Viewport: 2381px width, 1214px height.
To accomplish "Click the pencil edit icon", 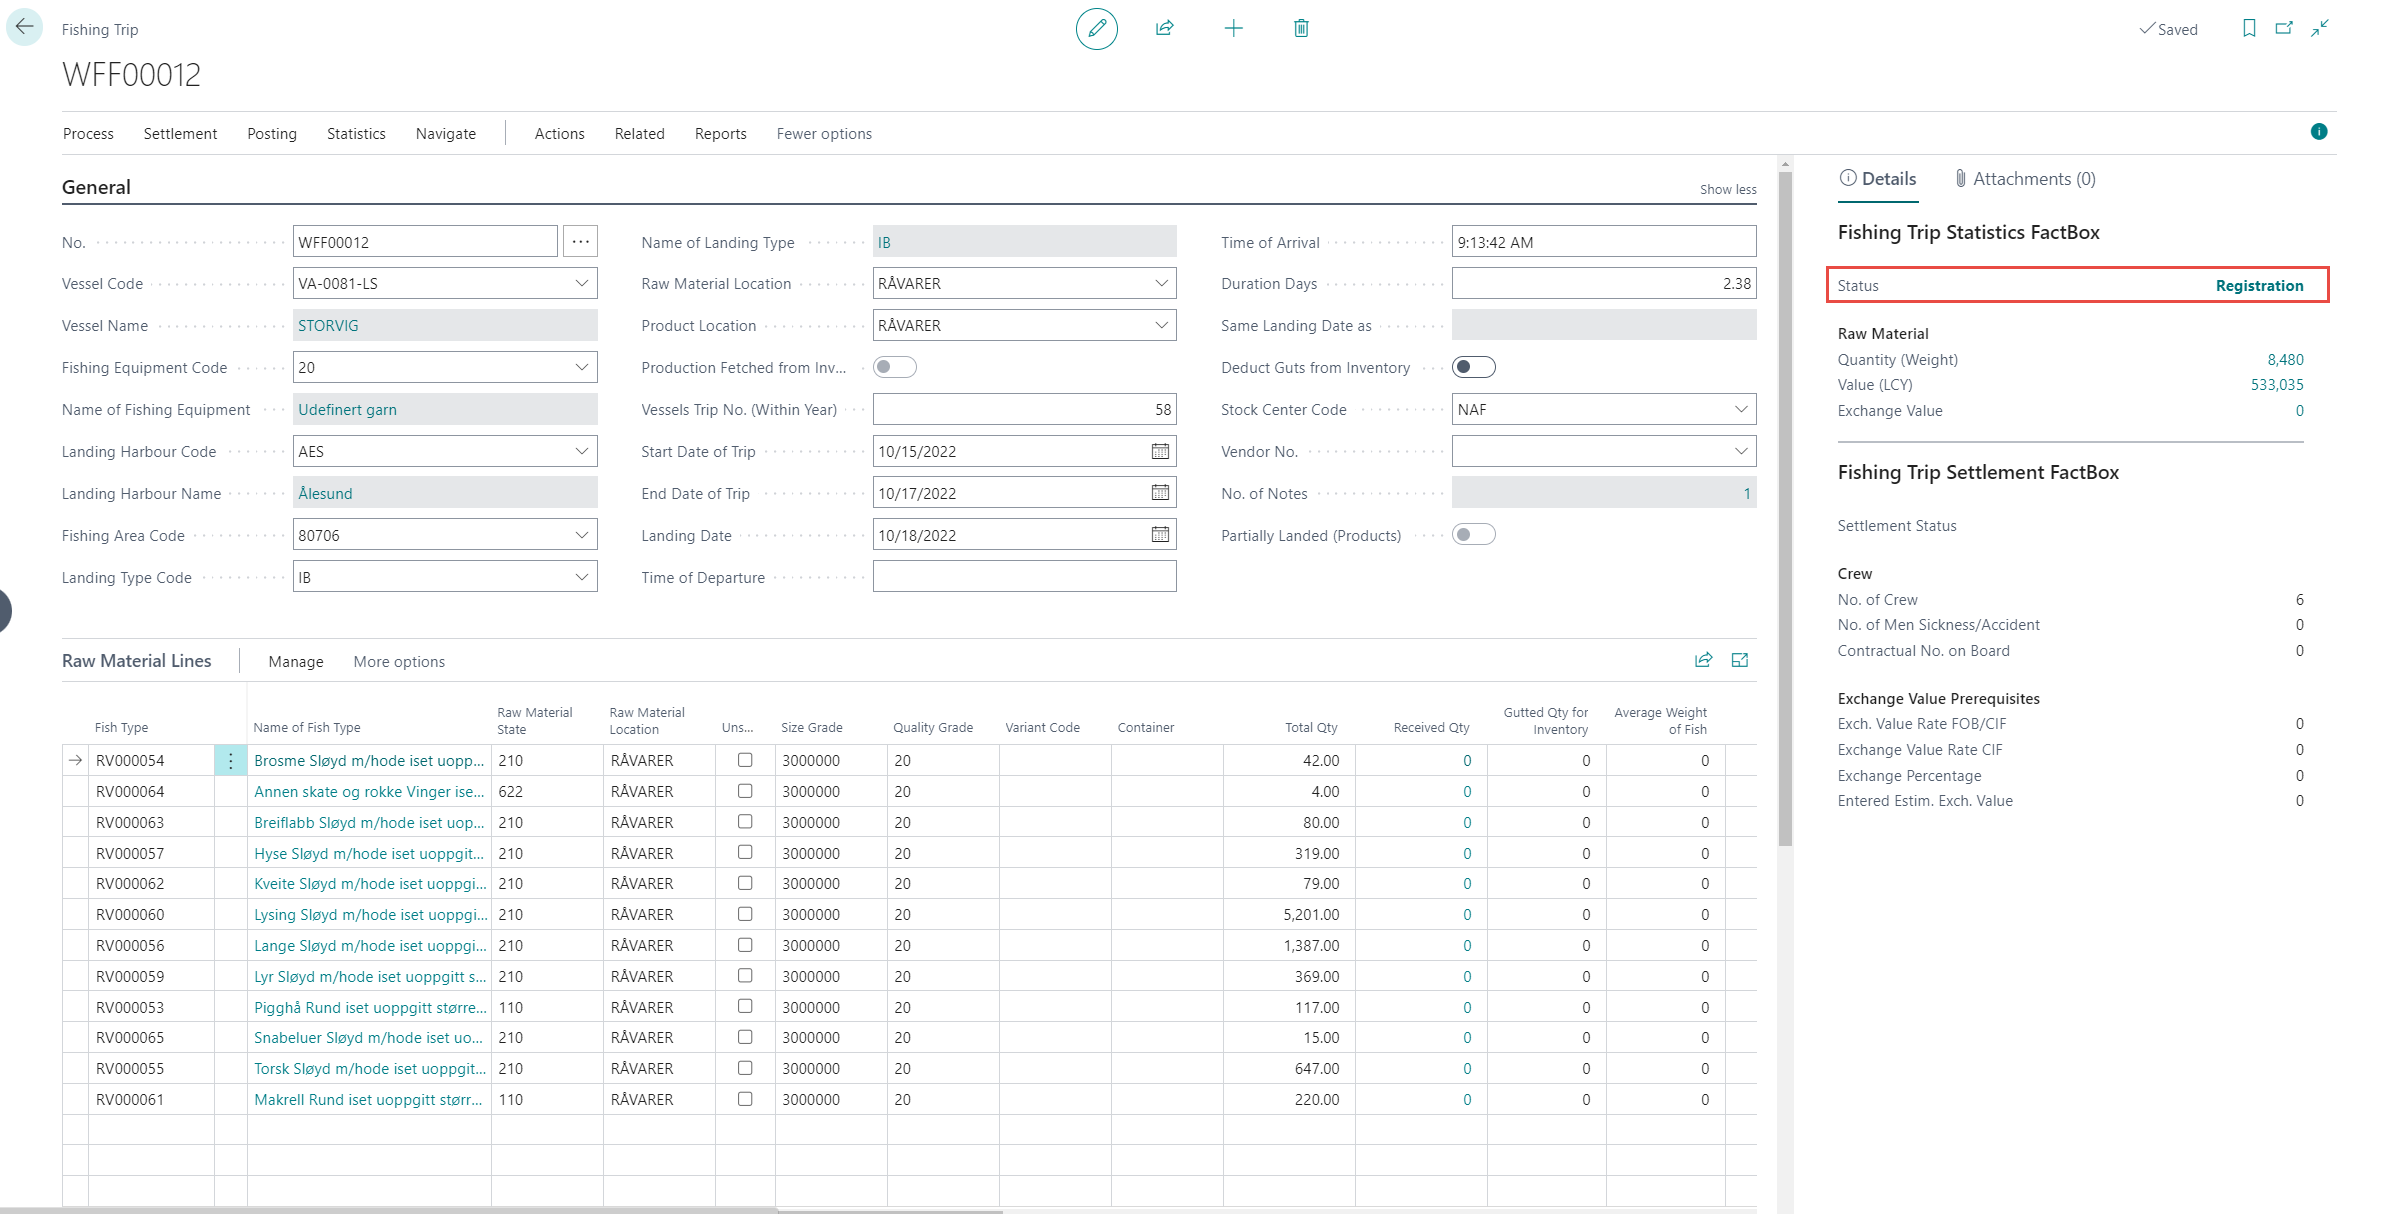I will [x=1096, y=29].
